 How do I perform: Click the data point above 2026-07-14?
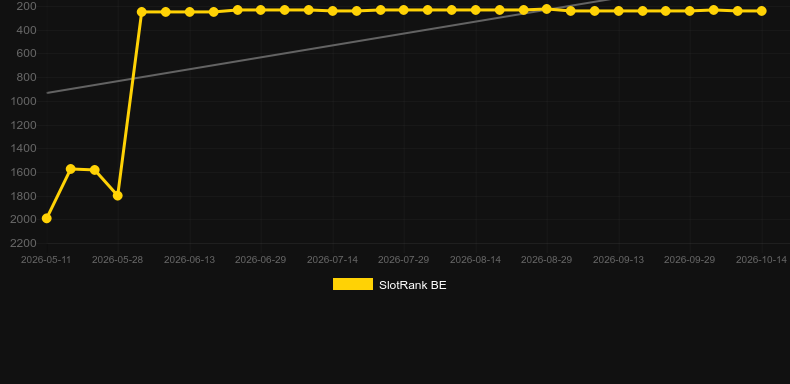pos(333,11)
